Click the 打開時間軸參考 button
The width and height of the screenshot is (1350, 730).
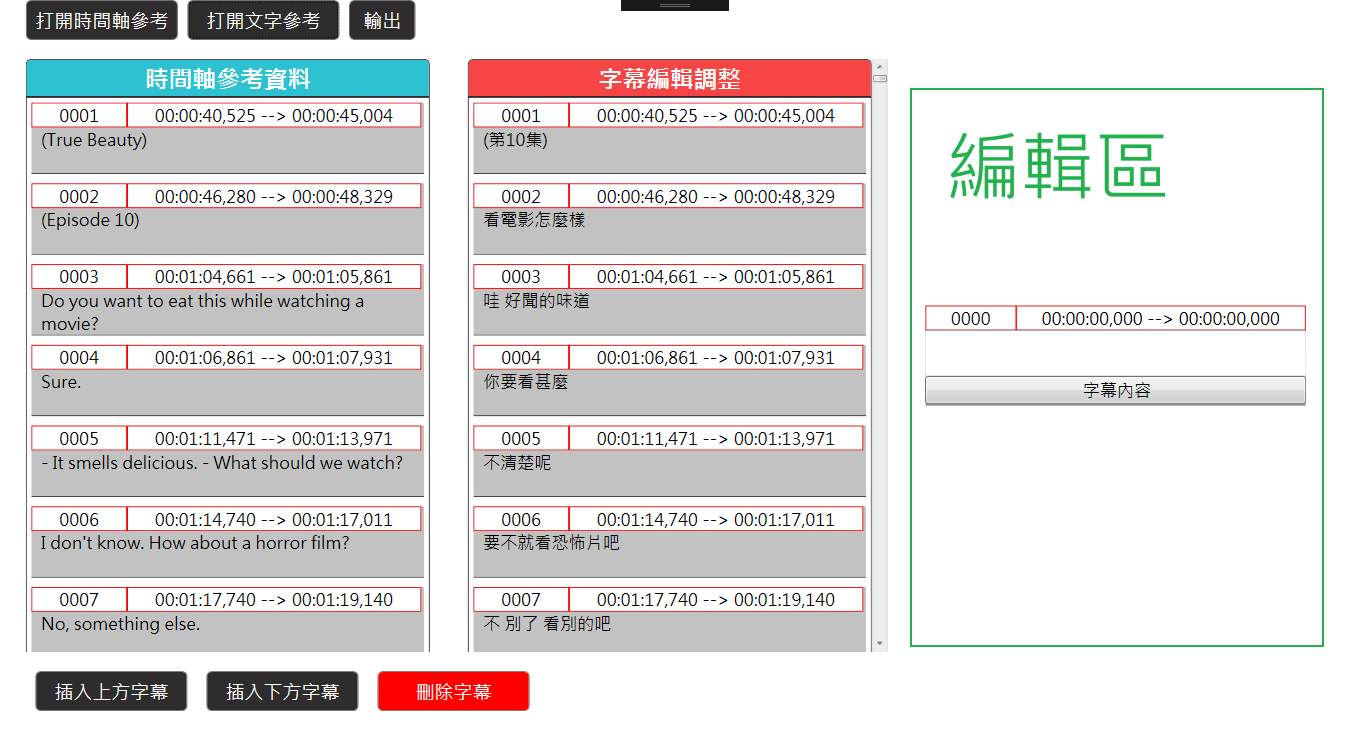point(102,21)
